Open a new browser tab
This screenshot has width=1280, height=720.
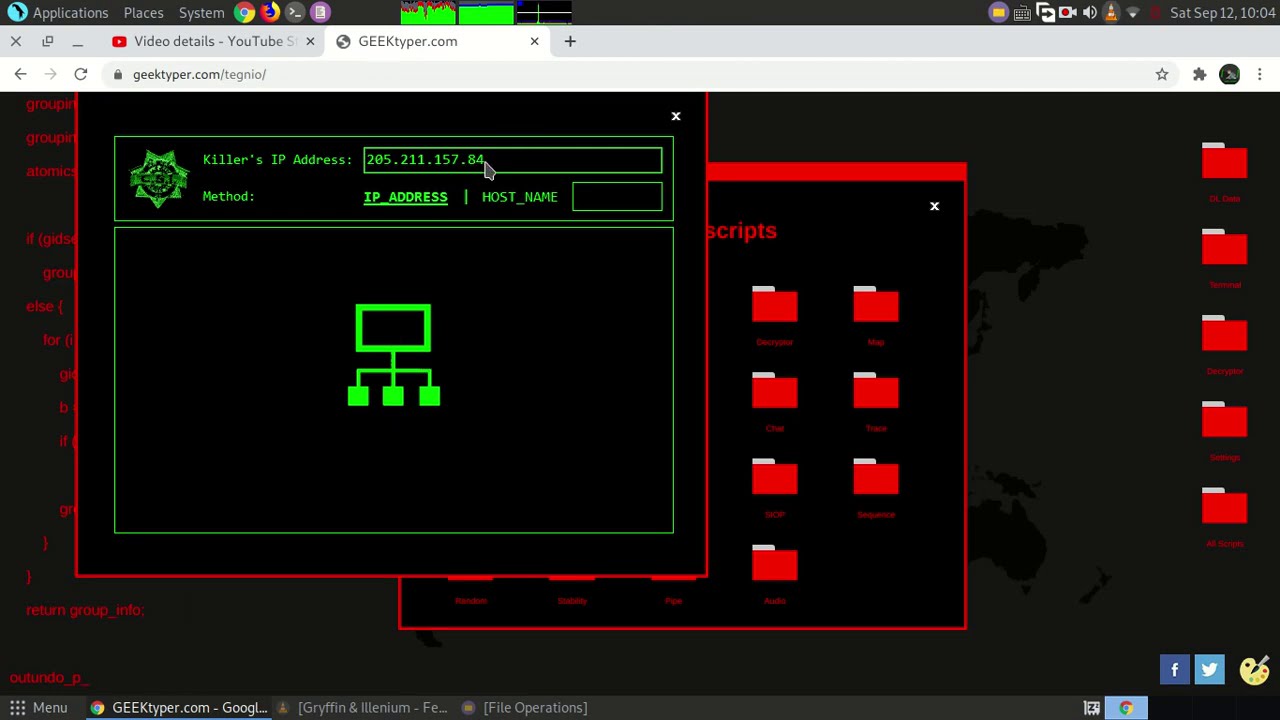[570, 41]
